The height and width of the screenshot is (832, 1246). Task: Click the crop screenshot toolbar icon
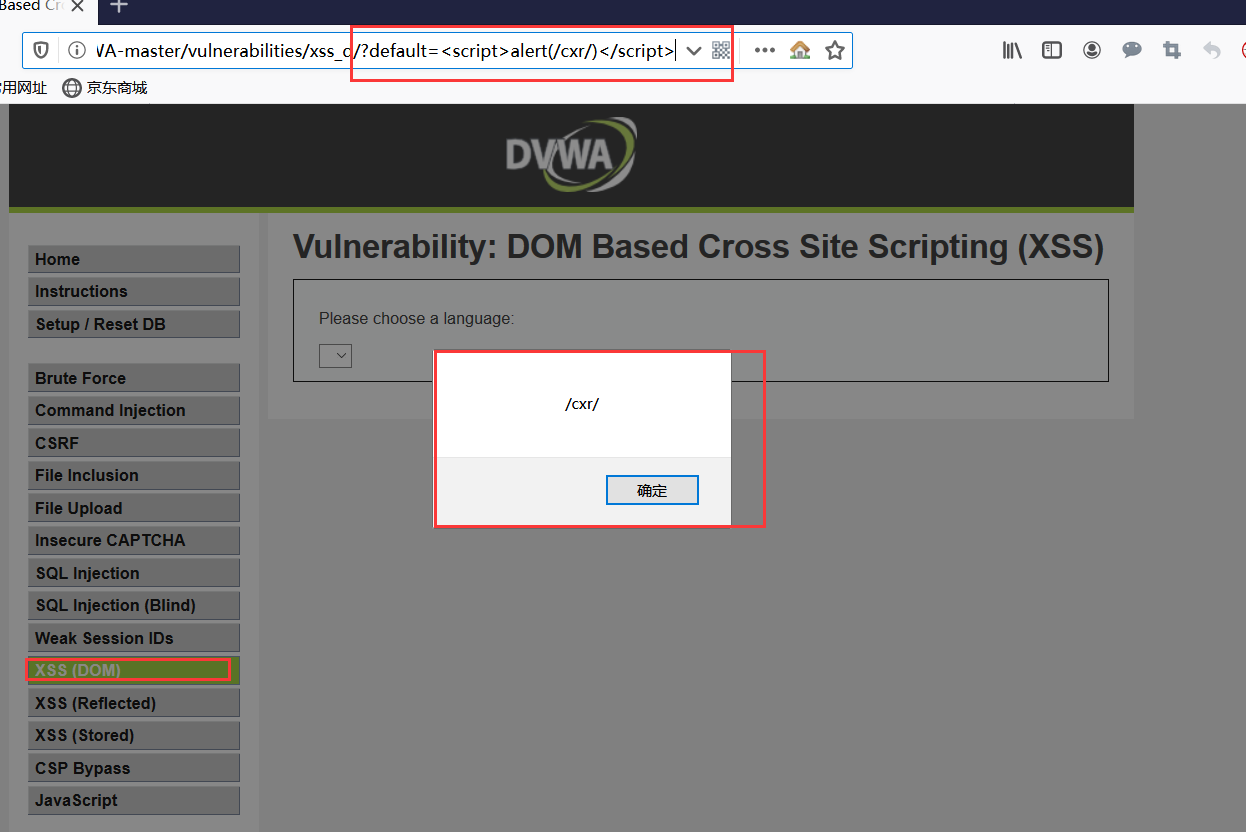(1172, 50)
